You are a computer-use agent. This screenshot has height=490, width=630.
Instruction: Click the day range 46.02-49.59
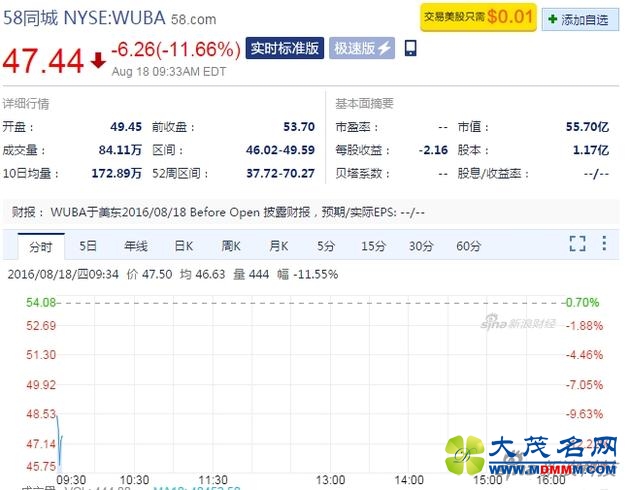click(x=280, y=150)
